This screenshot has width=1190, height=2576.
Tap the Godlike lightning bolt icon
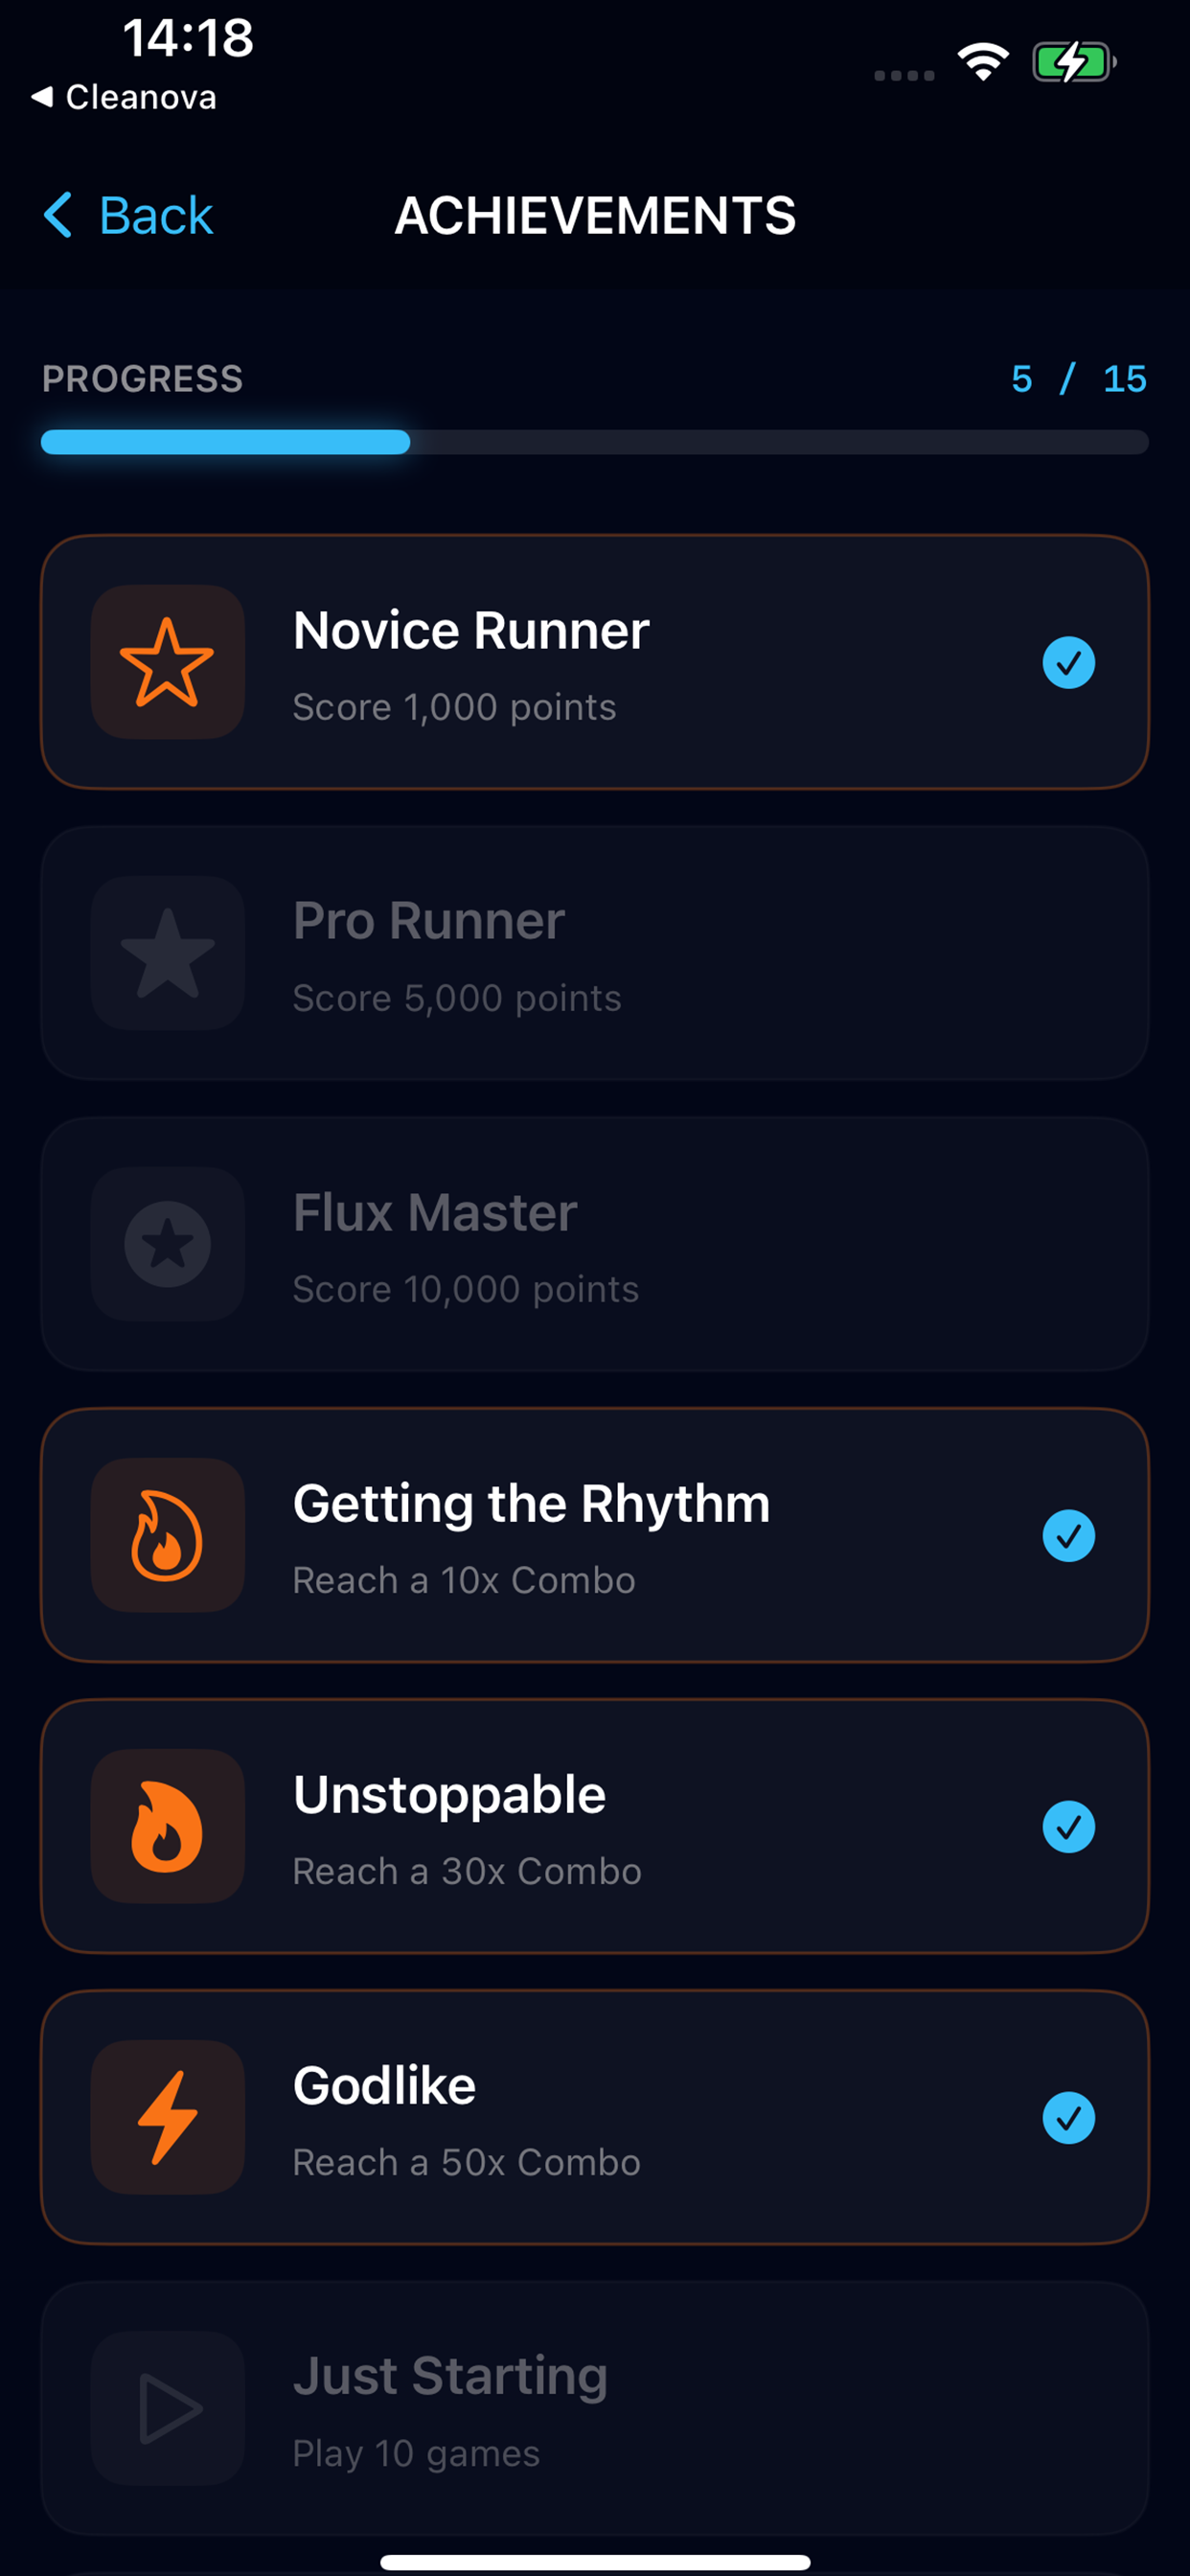pos(167,2117)
